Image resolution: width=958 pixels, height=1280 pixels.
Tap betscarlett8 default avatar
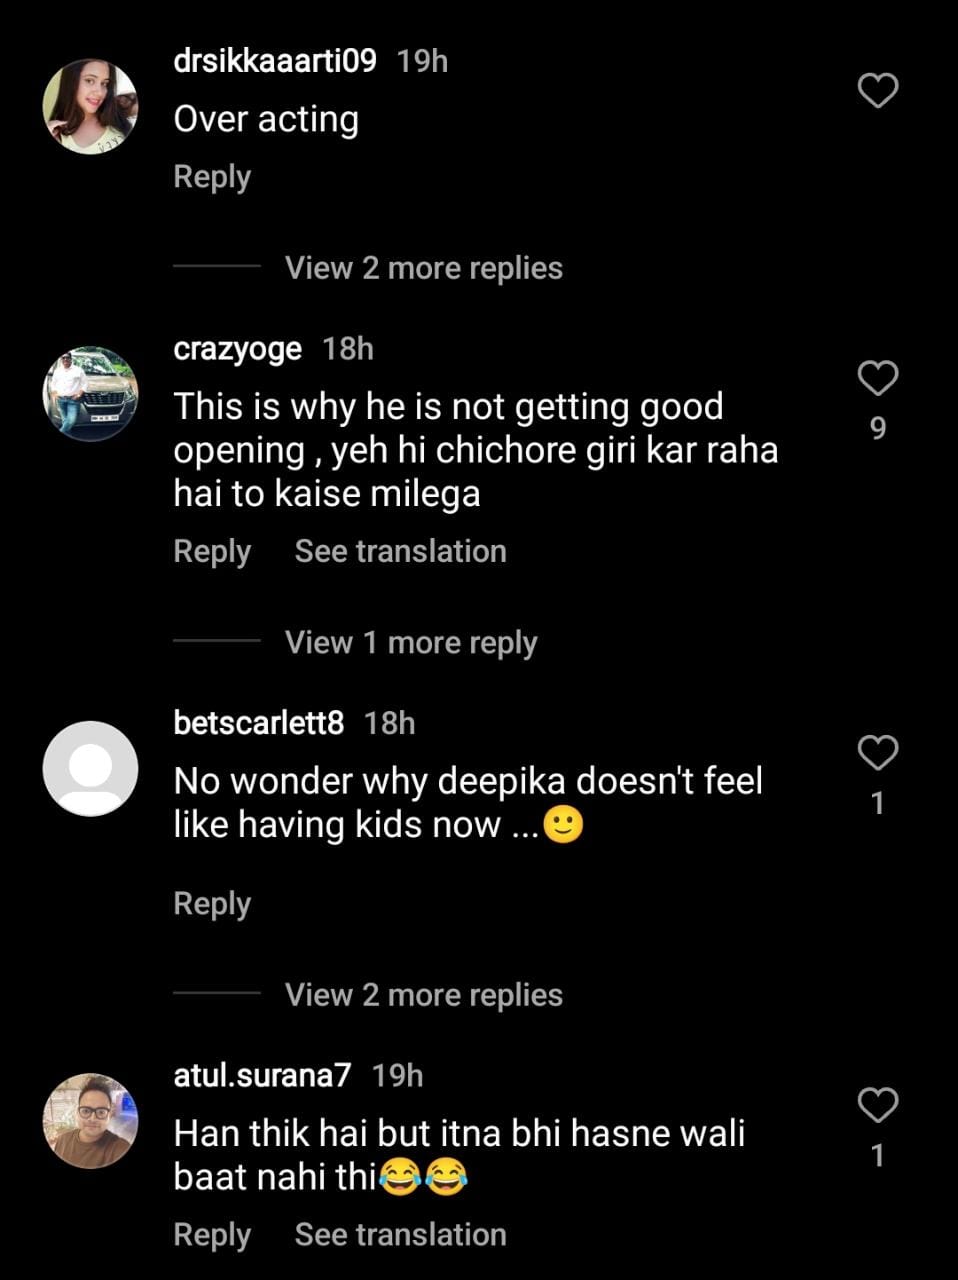point(90,768)
